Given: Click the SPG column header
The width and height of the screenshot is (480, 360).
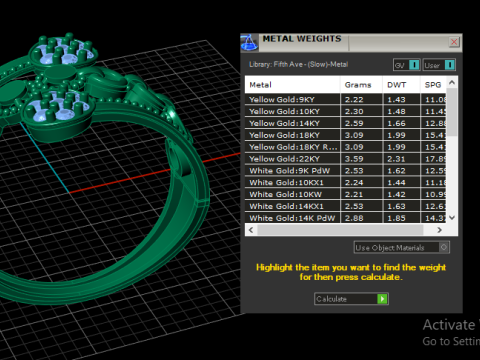Looking at the screenshot, I should coord(433,85).
